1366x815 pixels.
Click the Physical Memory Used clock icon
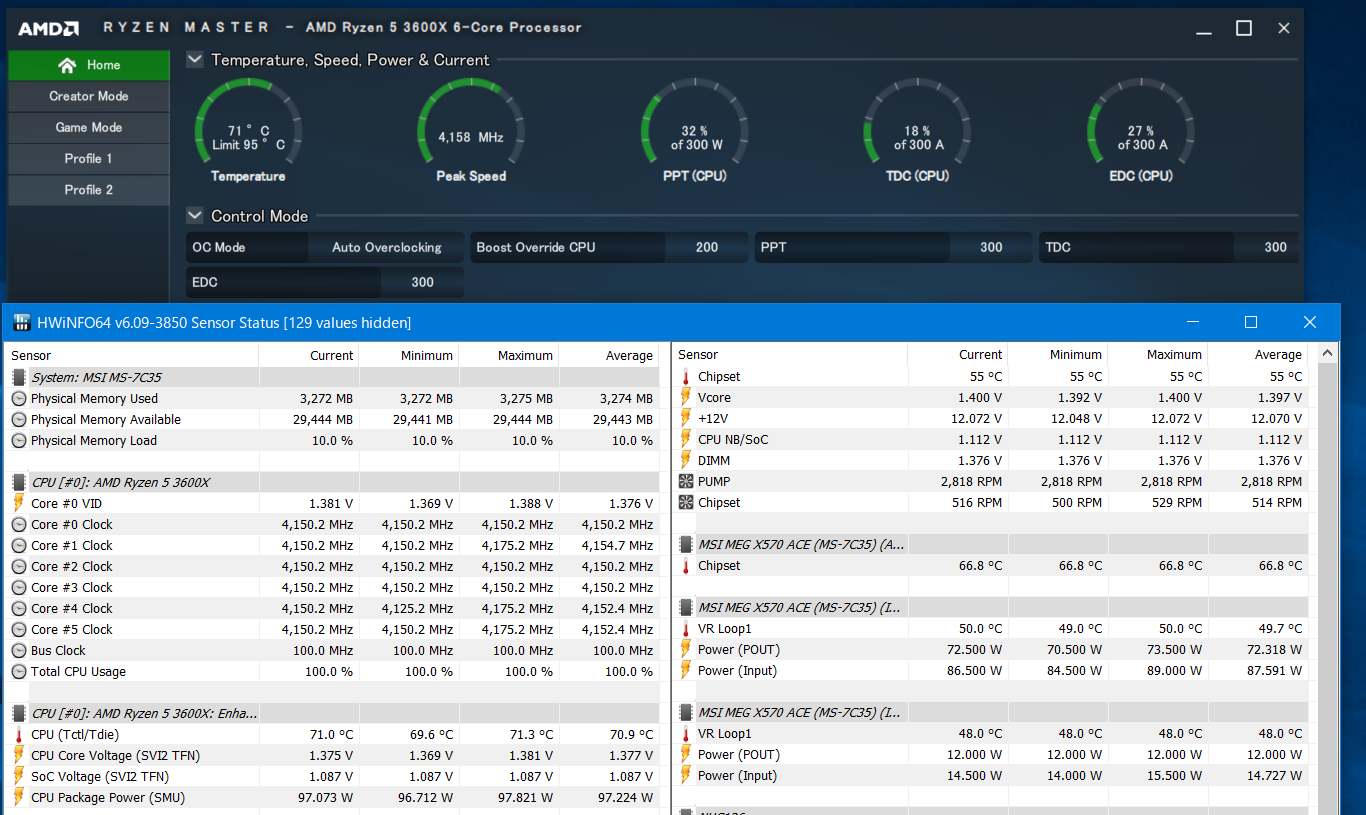18,398
